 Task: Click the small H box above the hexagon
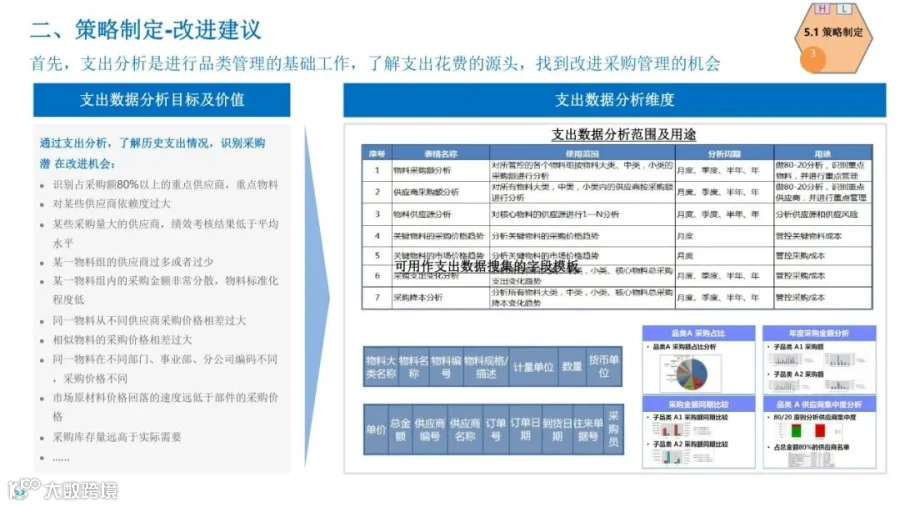[823, 9]
